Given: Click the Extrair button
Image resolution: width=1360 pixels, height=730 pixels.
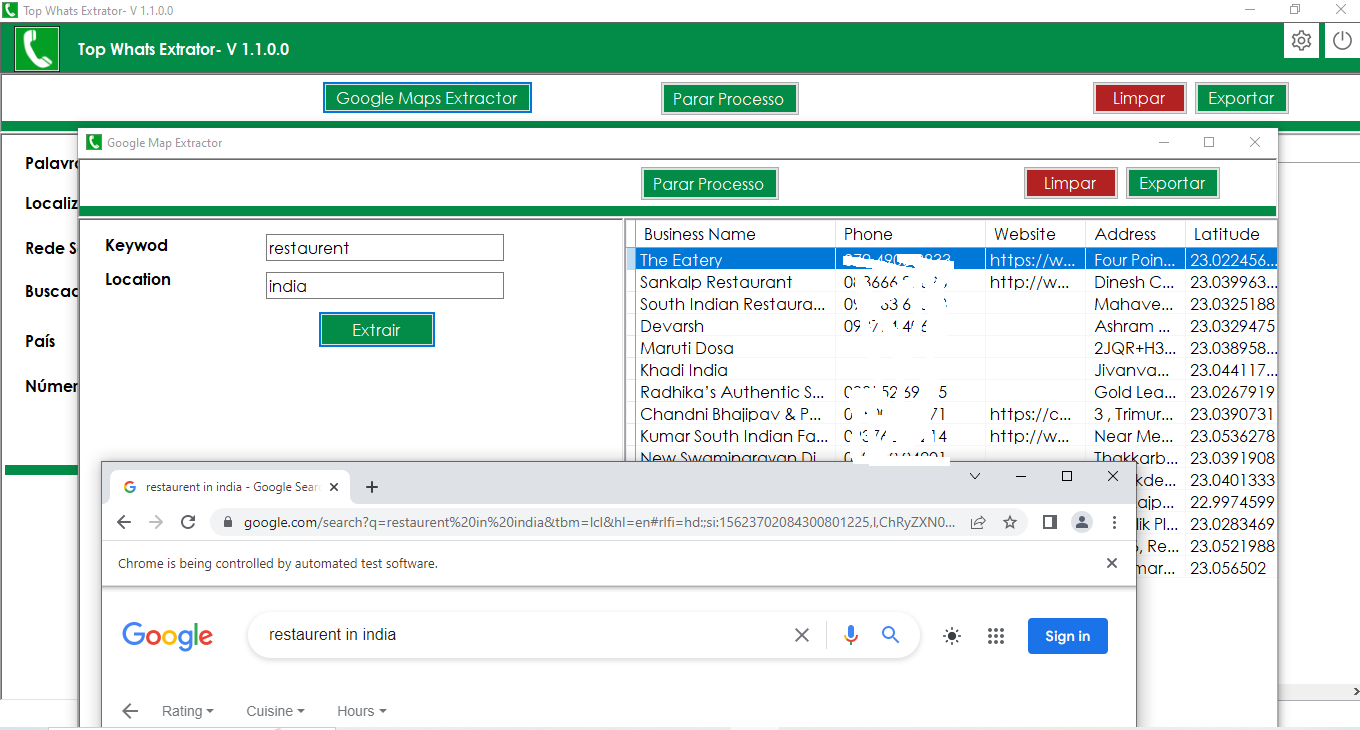Looking at the screenshot, I should 377,330.
